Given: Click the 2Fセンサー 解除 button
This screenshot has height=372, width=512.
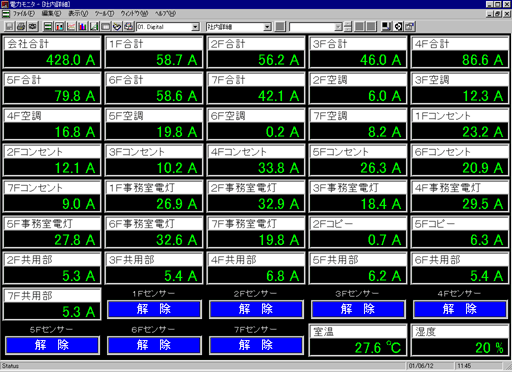Looking at the screenshot, I should [x=256, y=309].
